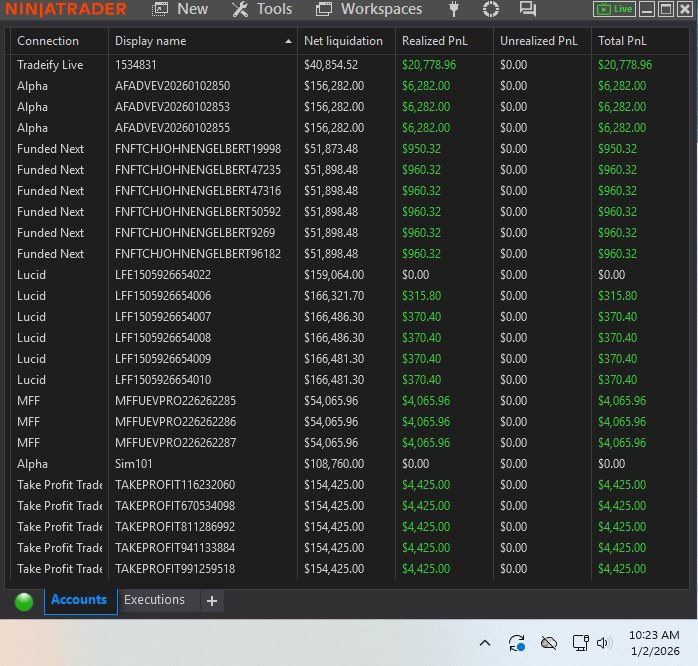The height and width of the screenshot is (666, 698).
Task: Click the green connection status indicator
Action: pos(24,601)
